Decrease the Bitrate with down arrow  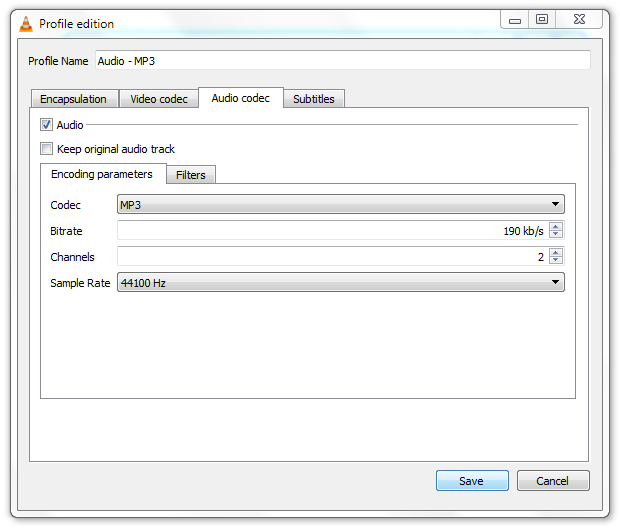pos(556,234)
